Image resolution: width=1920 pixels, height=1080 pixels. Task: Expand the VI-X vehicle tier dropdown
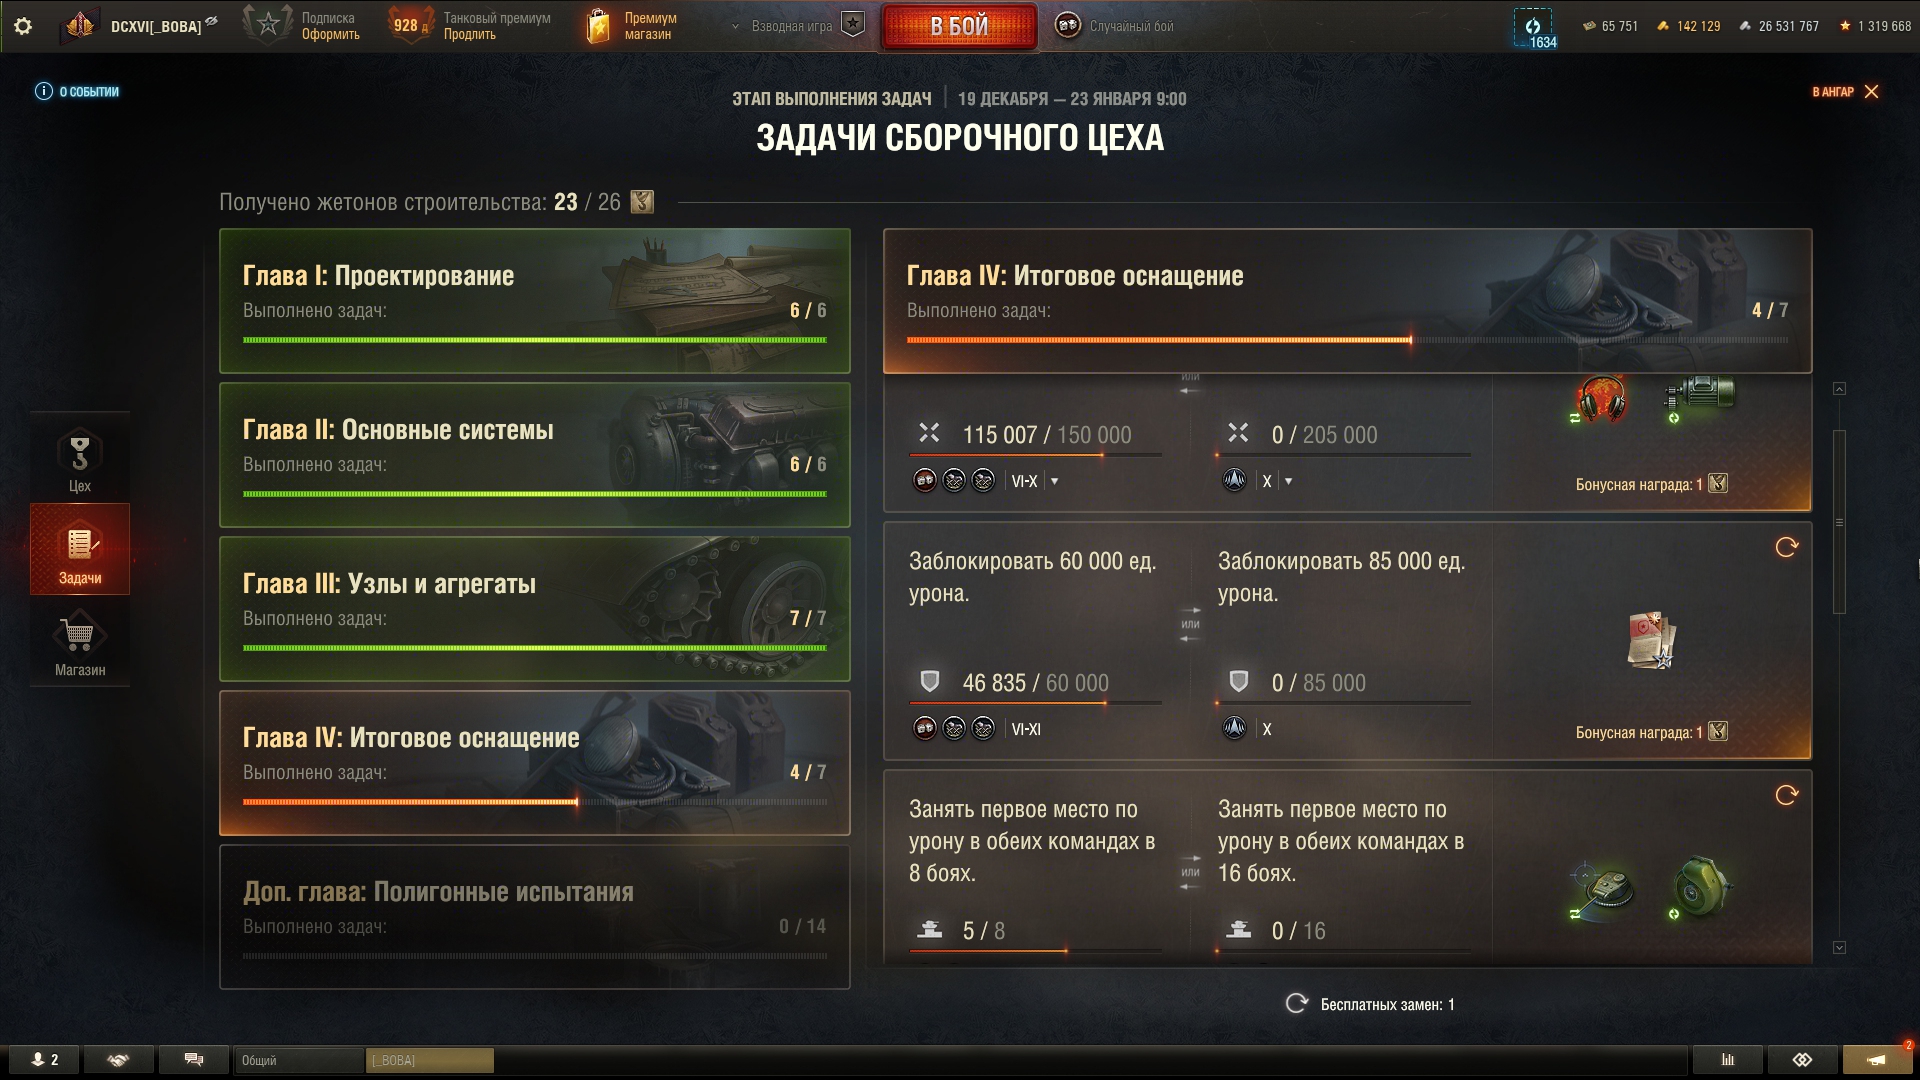click(x=1054, y=481)
